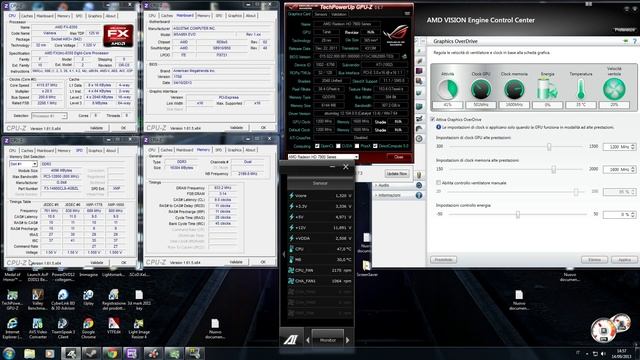Switch to the Sensors tab in GPU-Z
The image size is (640, 360).
point(321,14)
